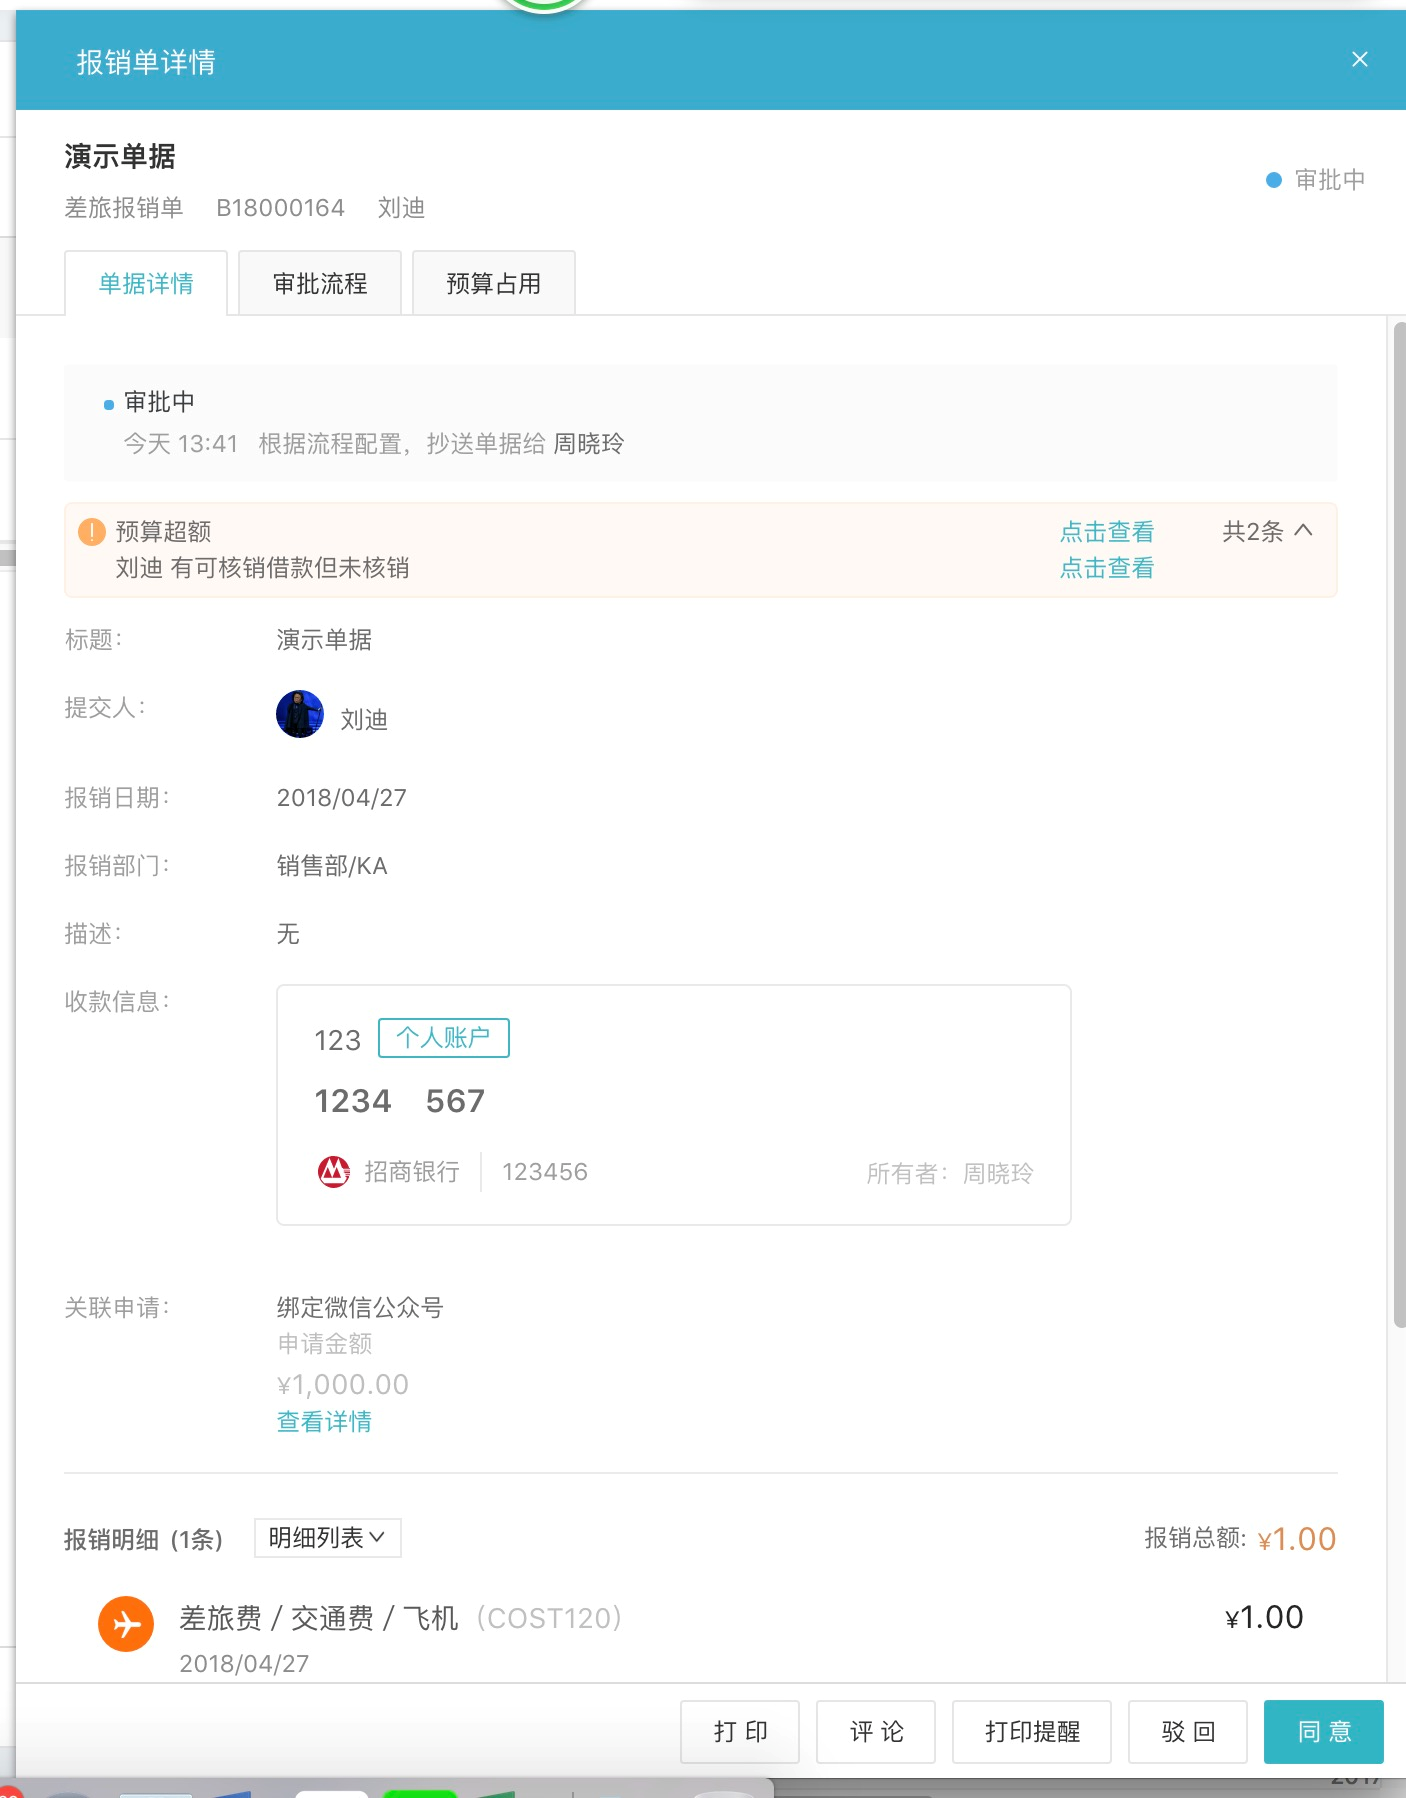Switch to the 审批流程 tab
This screenshot has height=1798, width=1406.
[320, 283]
